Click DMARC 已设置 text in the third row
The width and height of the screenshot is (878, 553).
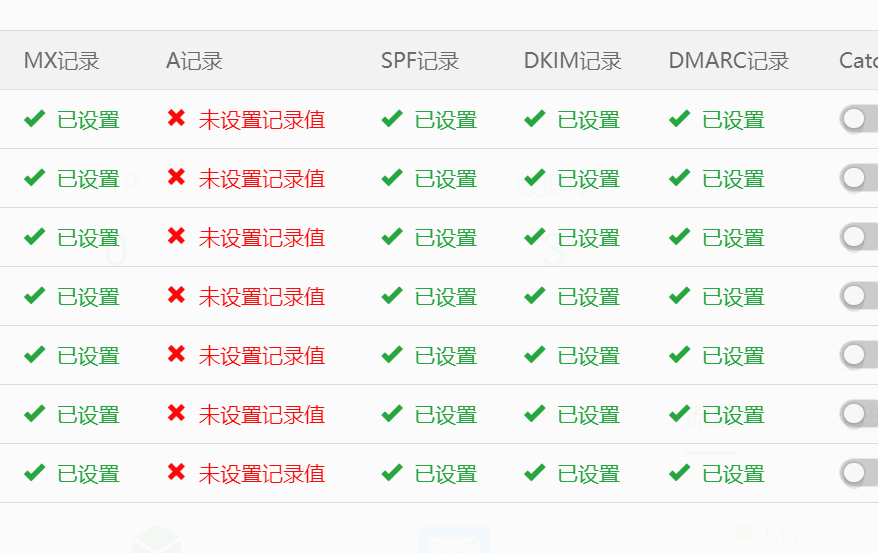click(x=733, y=238)
